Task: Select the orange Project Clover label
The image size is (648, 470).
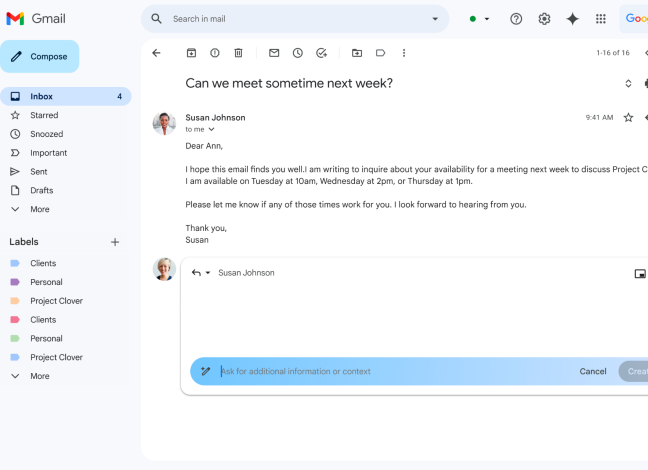Action: (56, 301)
